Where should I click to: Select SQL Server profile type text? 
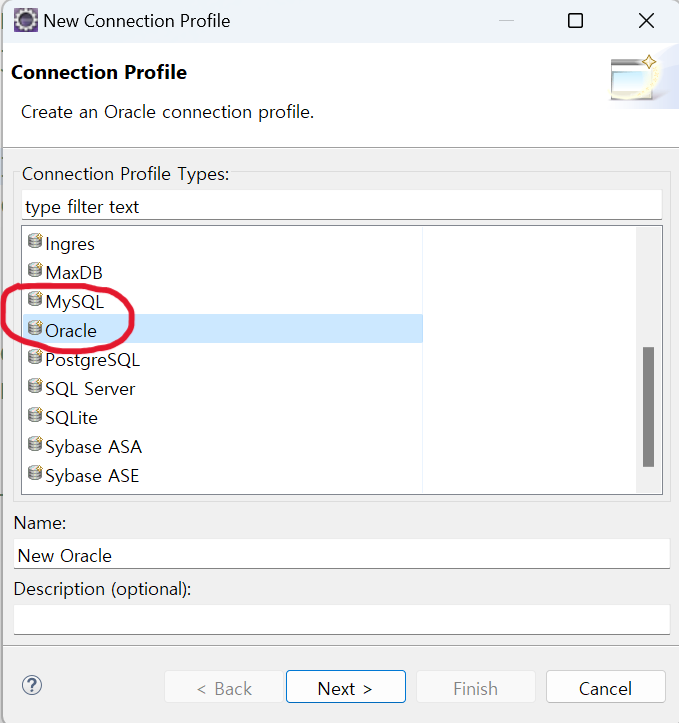[x=90, y=389]
